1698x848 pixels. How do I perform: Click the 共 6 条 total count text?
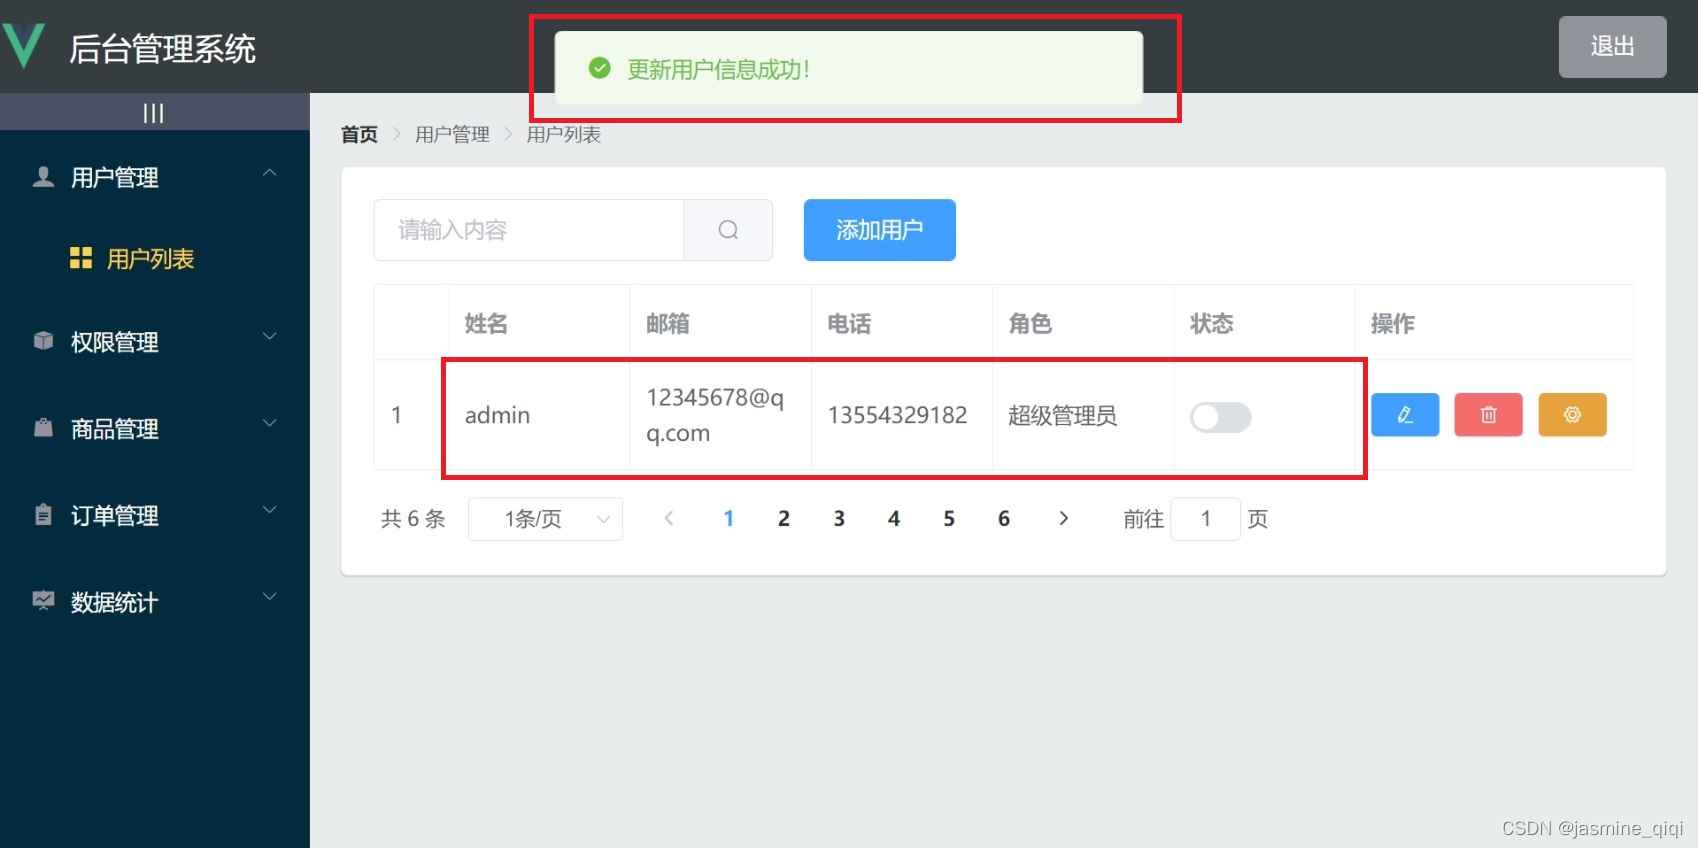pyautogui.click(x=412, y=519)
